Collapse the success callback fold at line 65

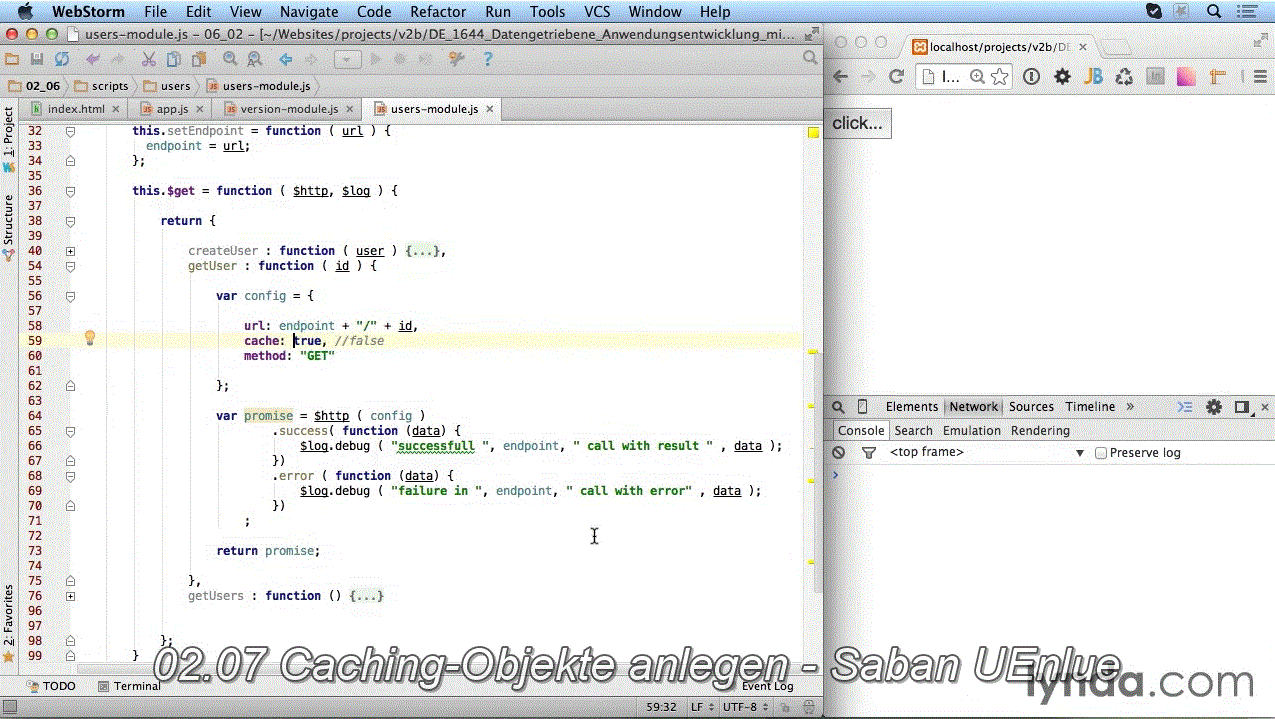(70, 431)
